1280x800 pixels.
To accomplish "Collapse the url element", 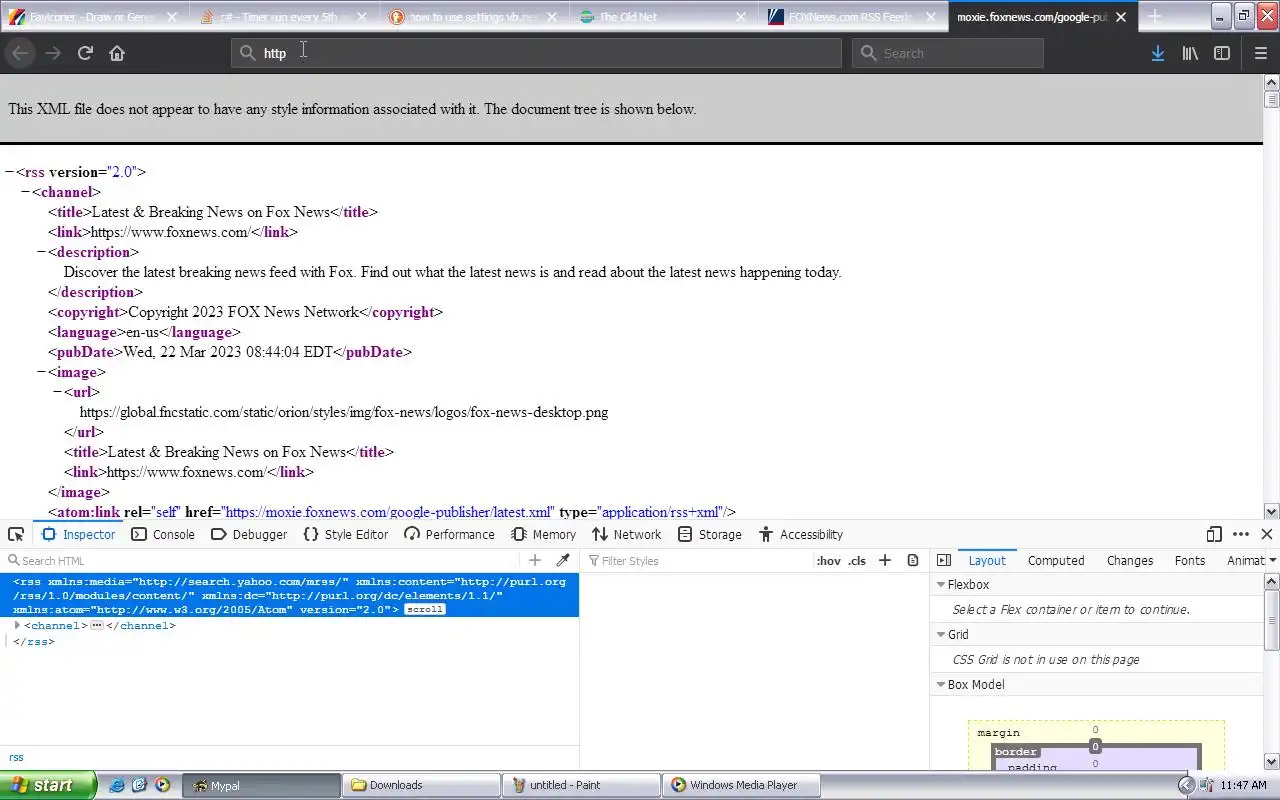I will click(x=57, y=392).
